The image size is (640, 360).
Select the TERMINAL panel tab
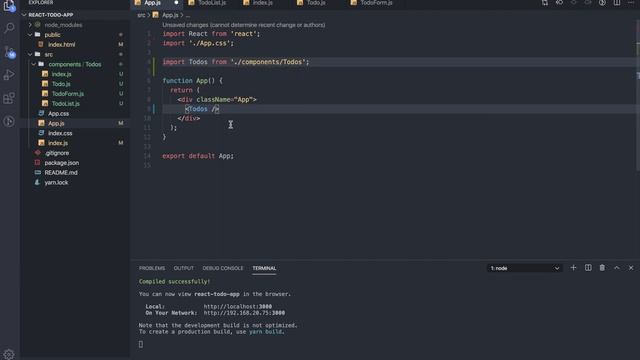[264, 268]
